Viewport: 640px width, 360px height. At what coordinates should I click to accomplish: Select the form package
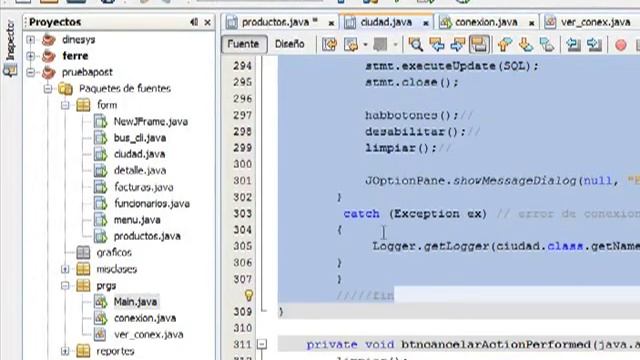107,105
